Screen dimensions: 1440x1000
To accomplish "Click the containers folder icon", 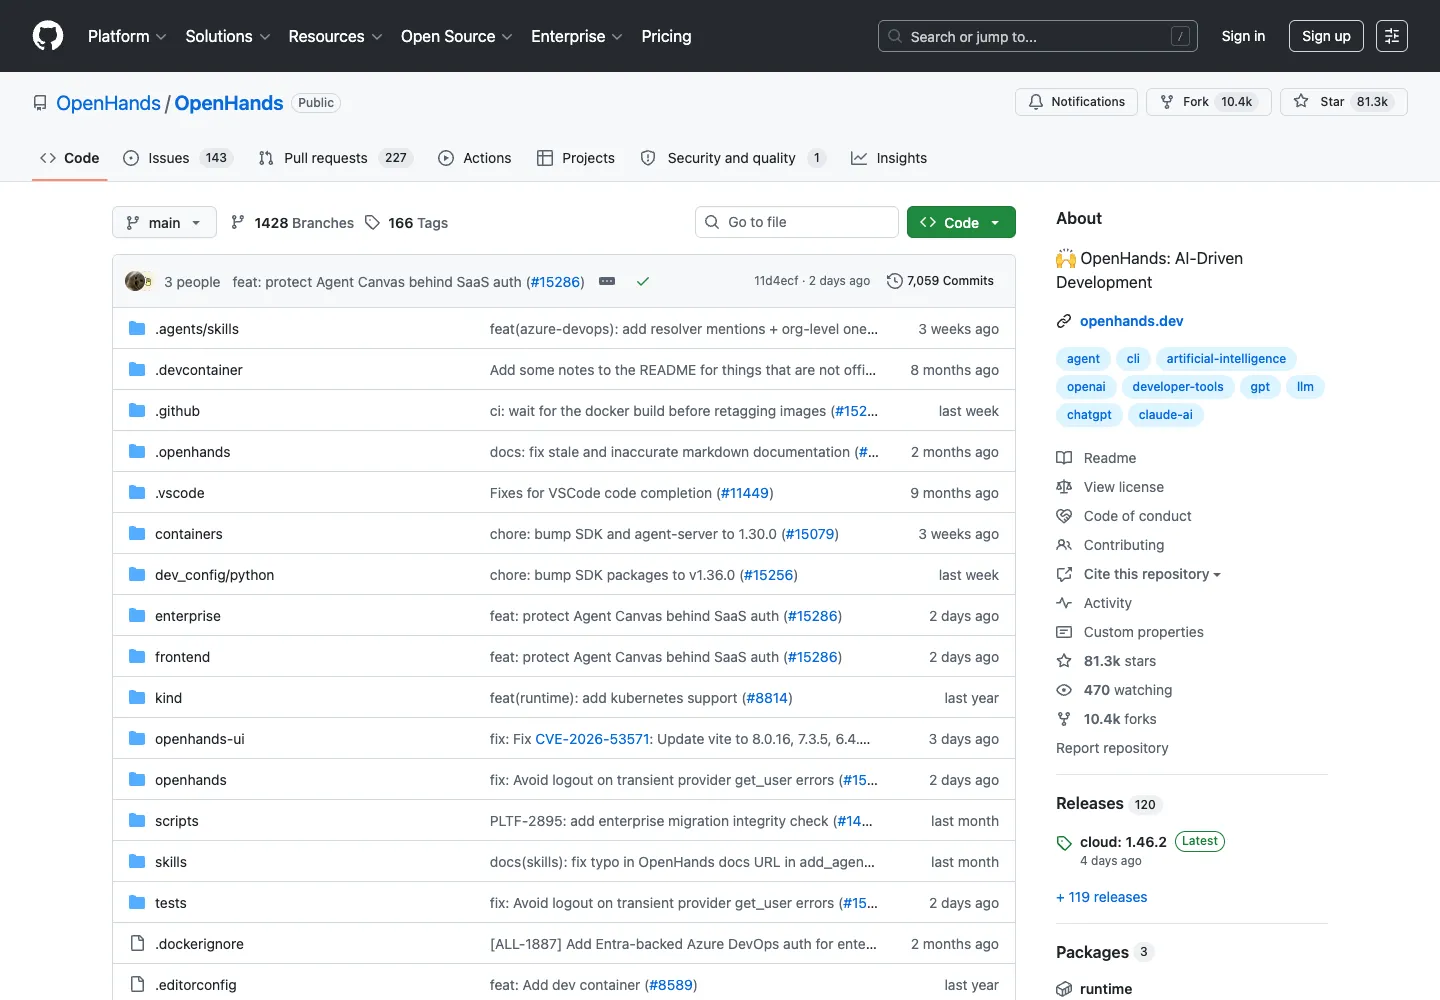I will click(137, 533).
